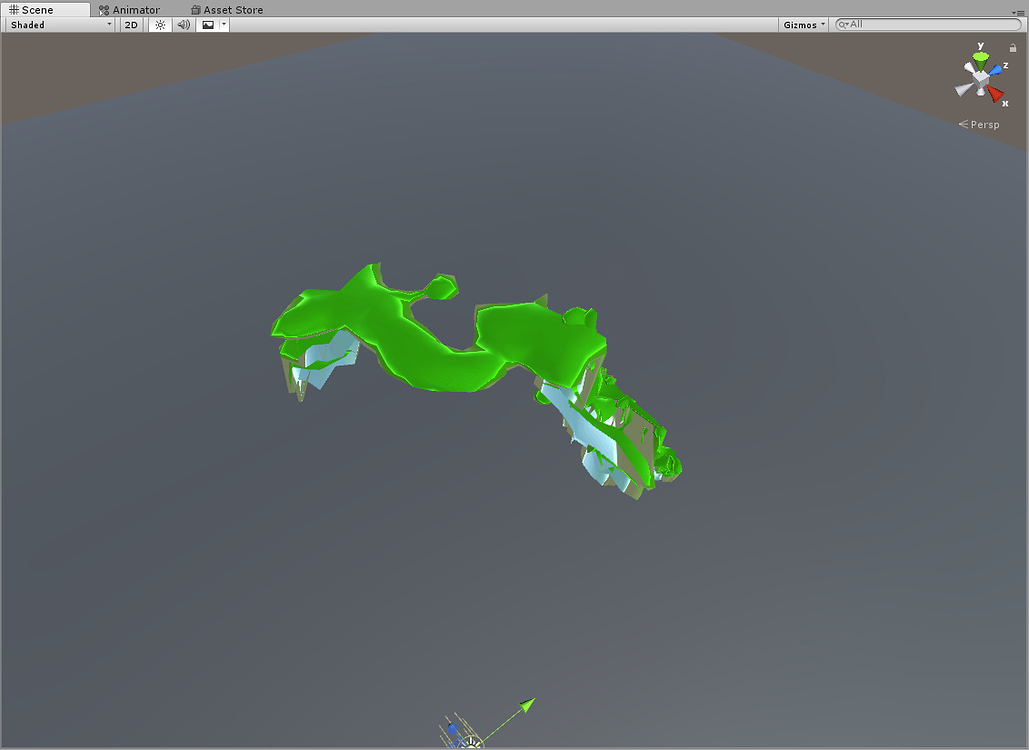Select the blue Z axis cone on the gizmo

[x=994, y=69]
